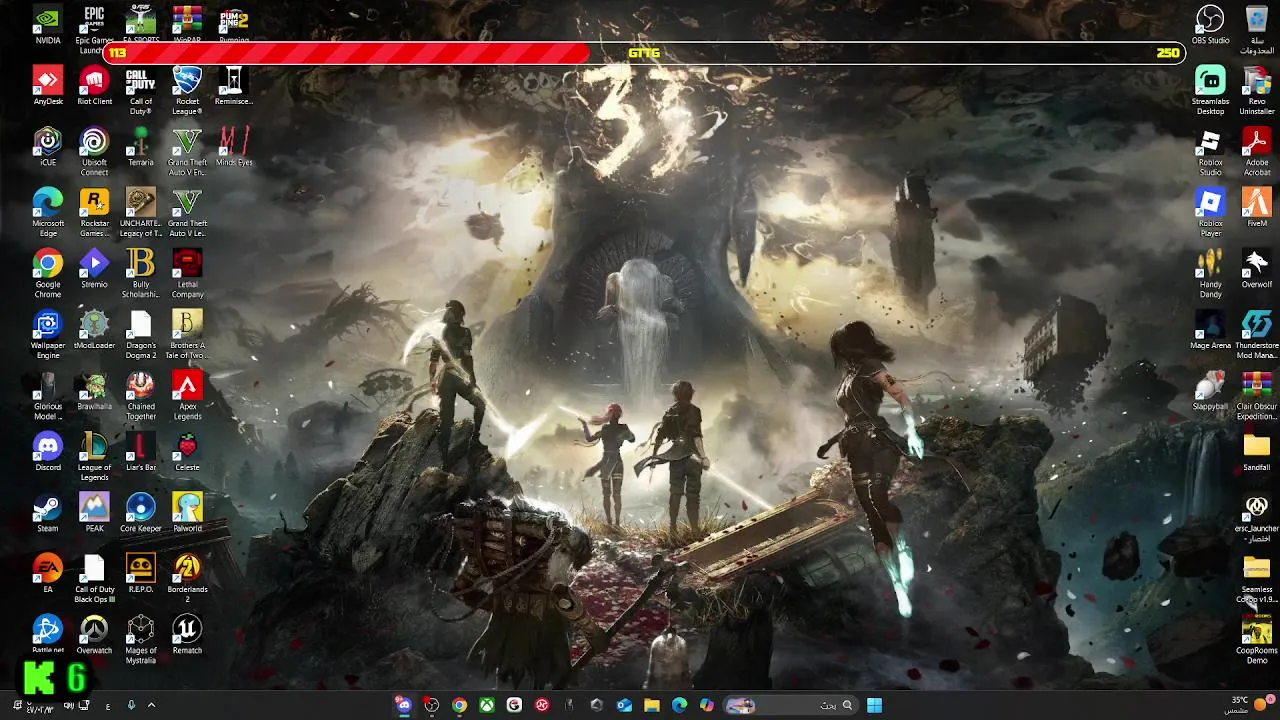Open the Steam desktop shortcut
Screen dimensions: 1280x720
click(x=47, y=513)
